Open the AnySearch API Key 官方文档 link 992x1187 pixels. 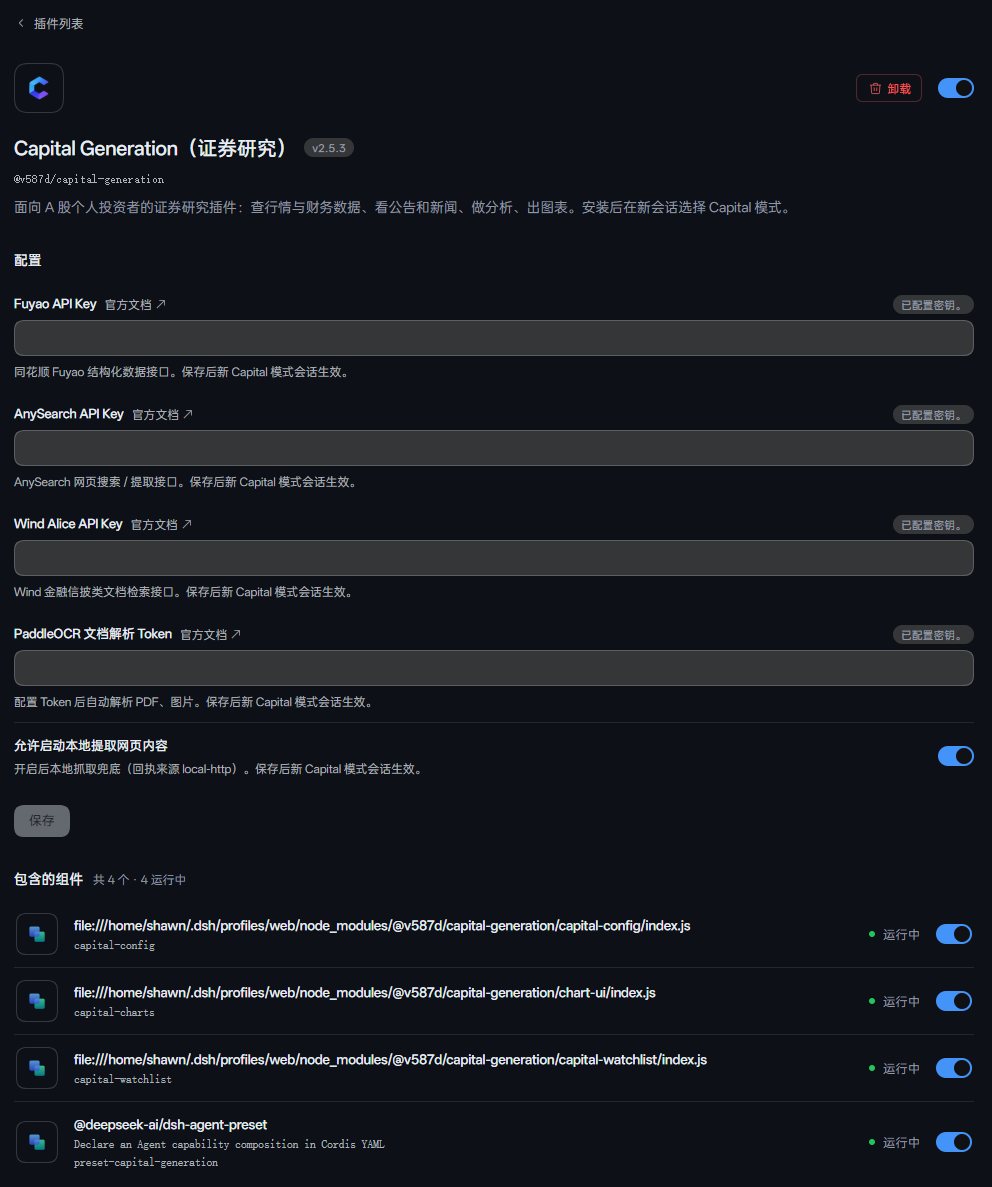(x=162, y=414)
